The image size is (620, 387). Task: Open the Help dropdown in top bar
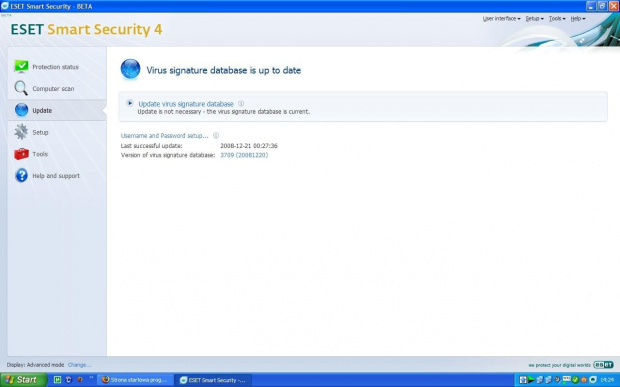point(578,19)
